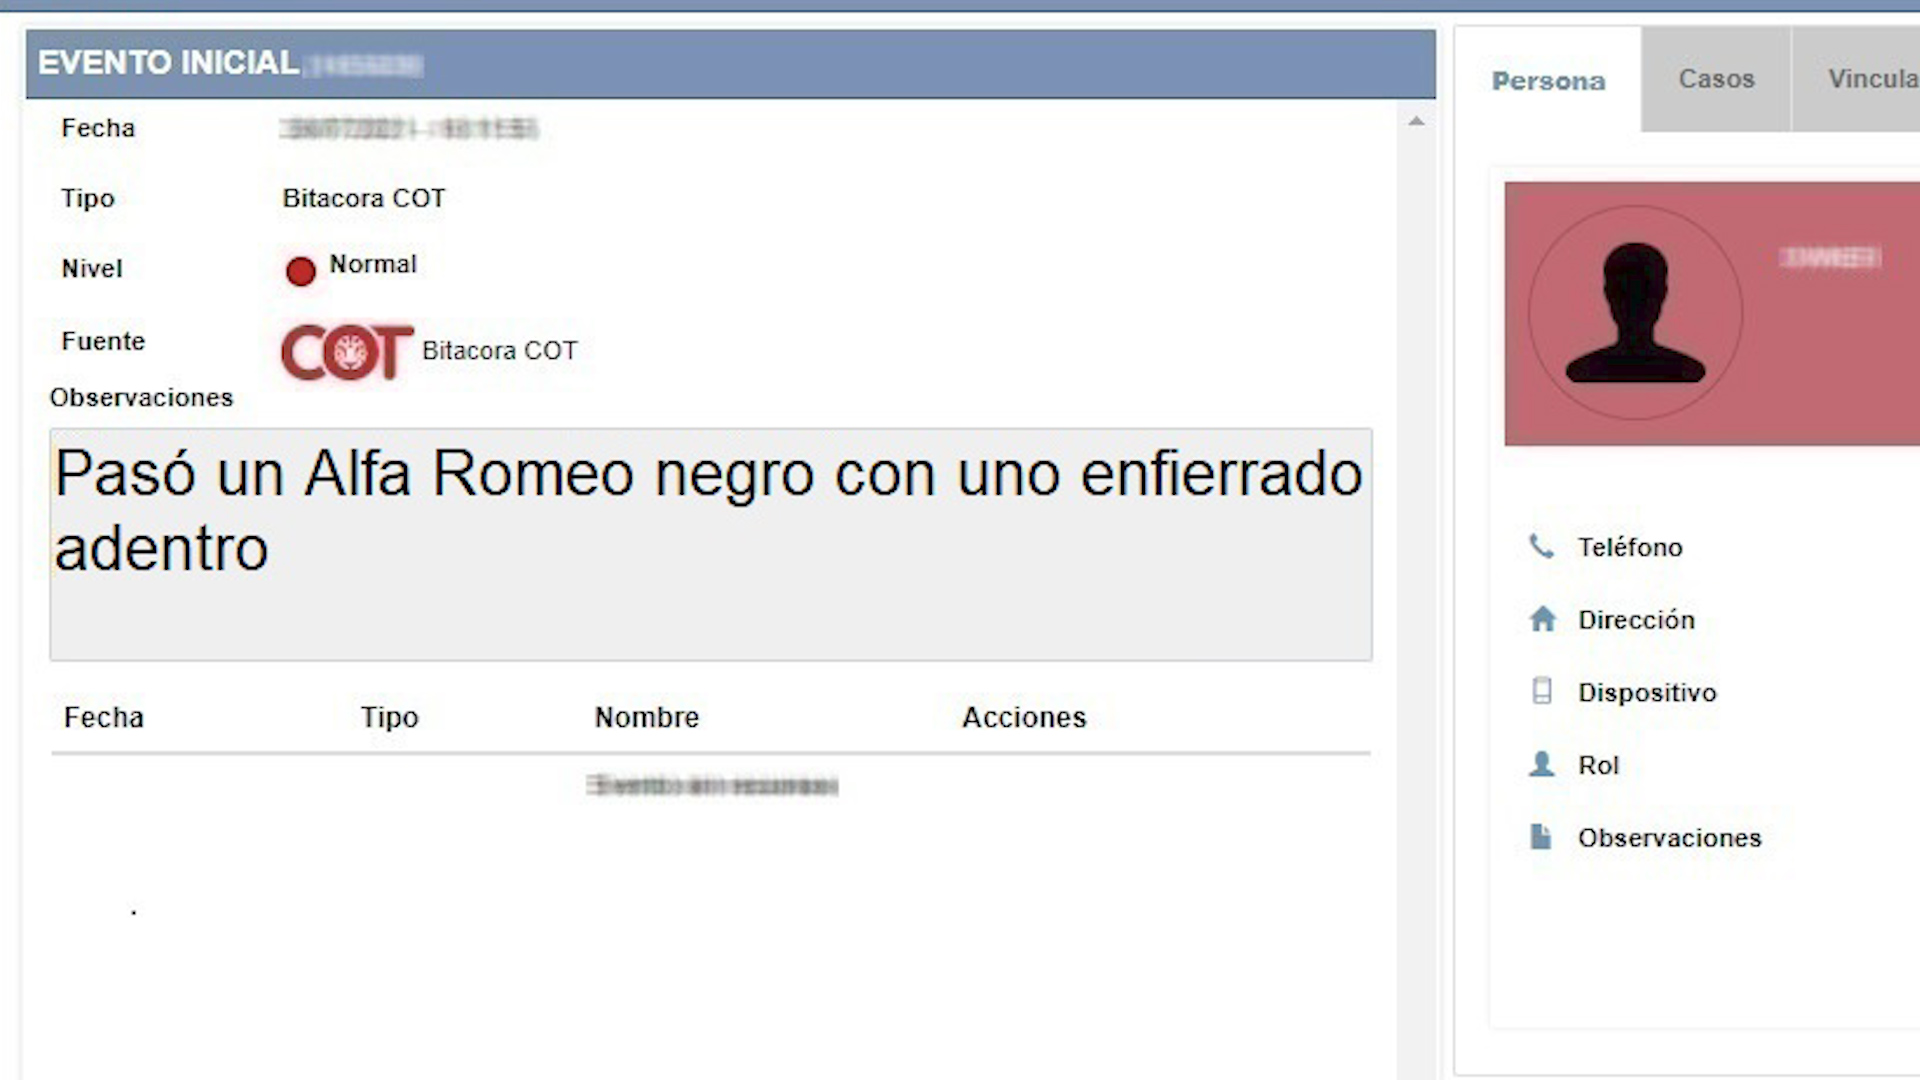Screen dimensions: 1920x1080
Task: Click the document icon beside Observaciones
Action: click(1541, 837)
